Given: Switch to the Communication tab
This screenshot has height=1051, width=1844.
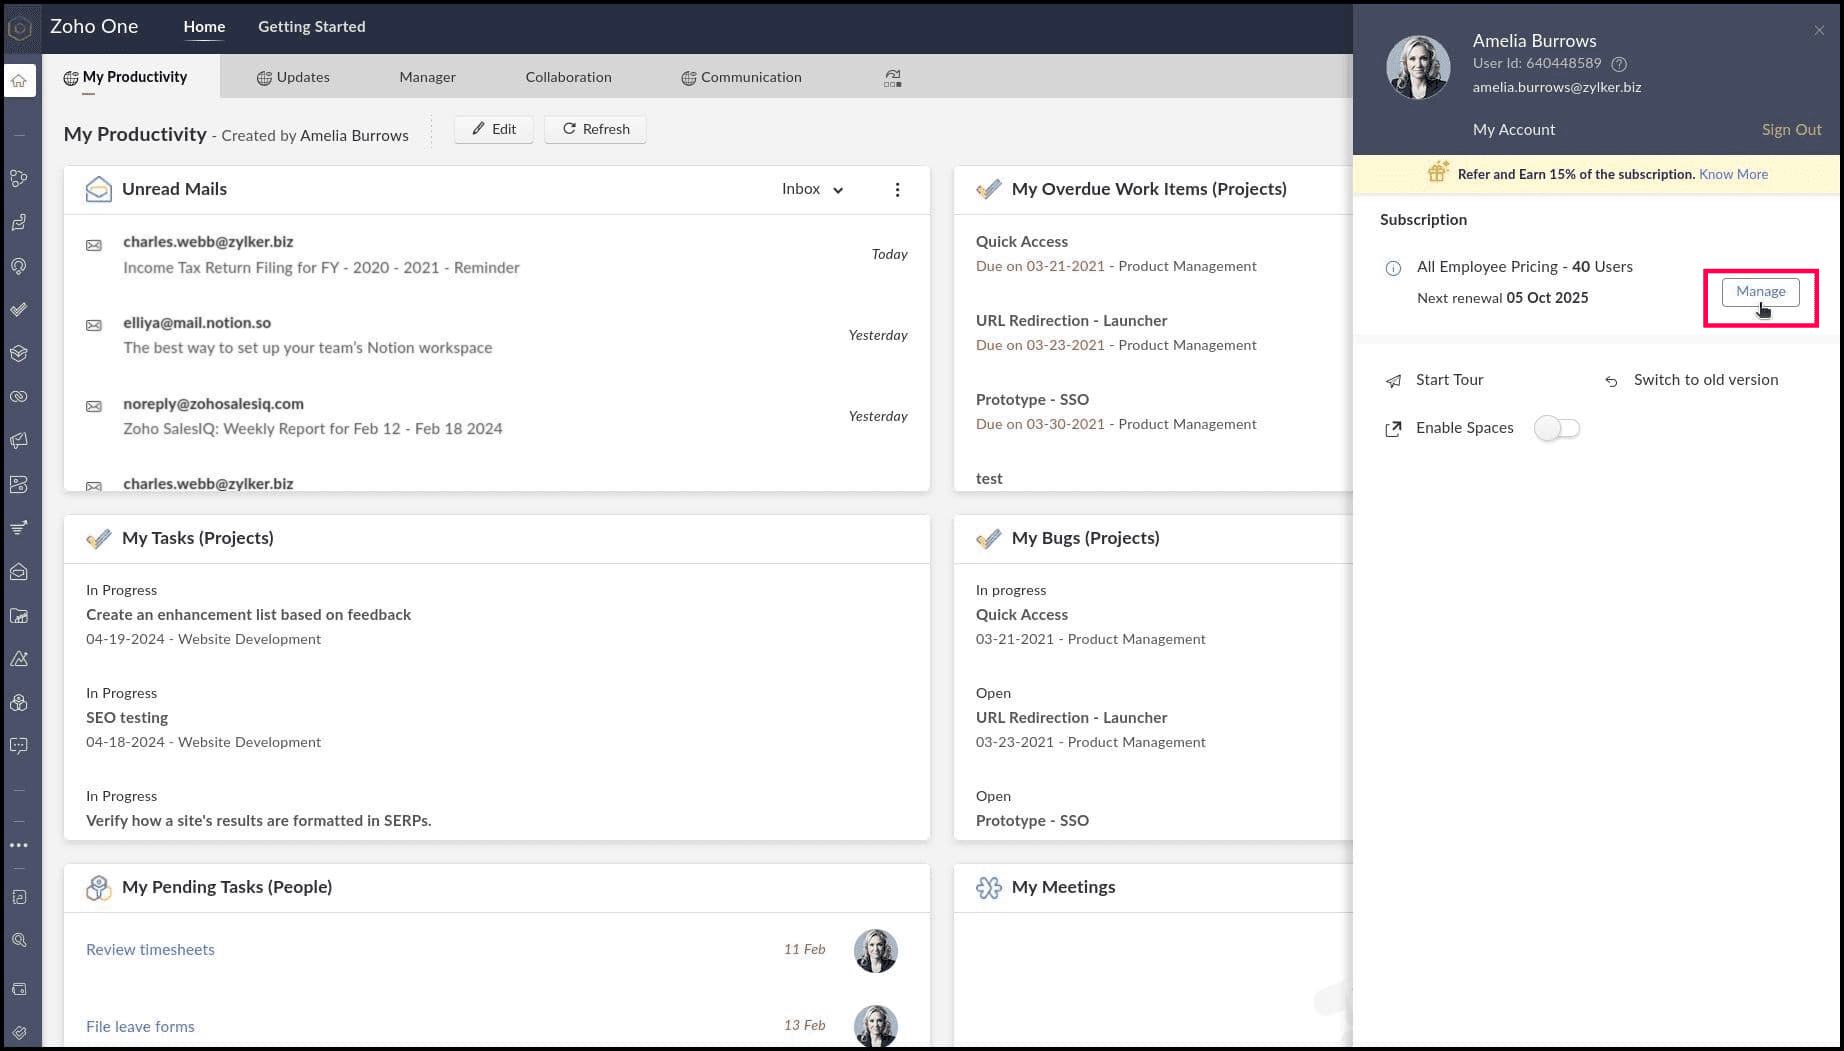Looking at the screenshot, I should coord(741,77).
